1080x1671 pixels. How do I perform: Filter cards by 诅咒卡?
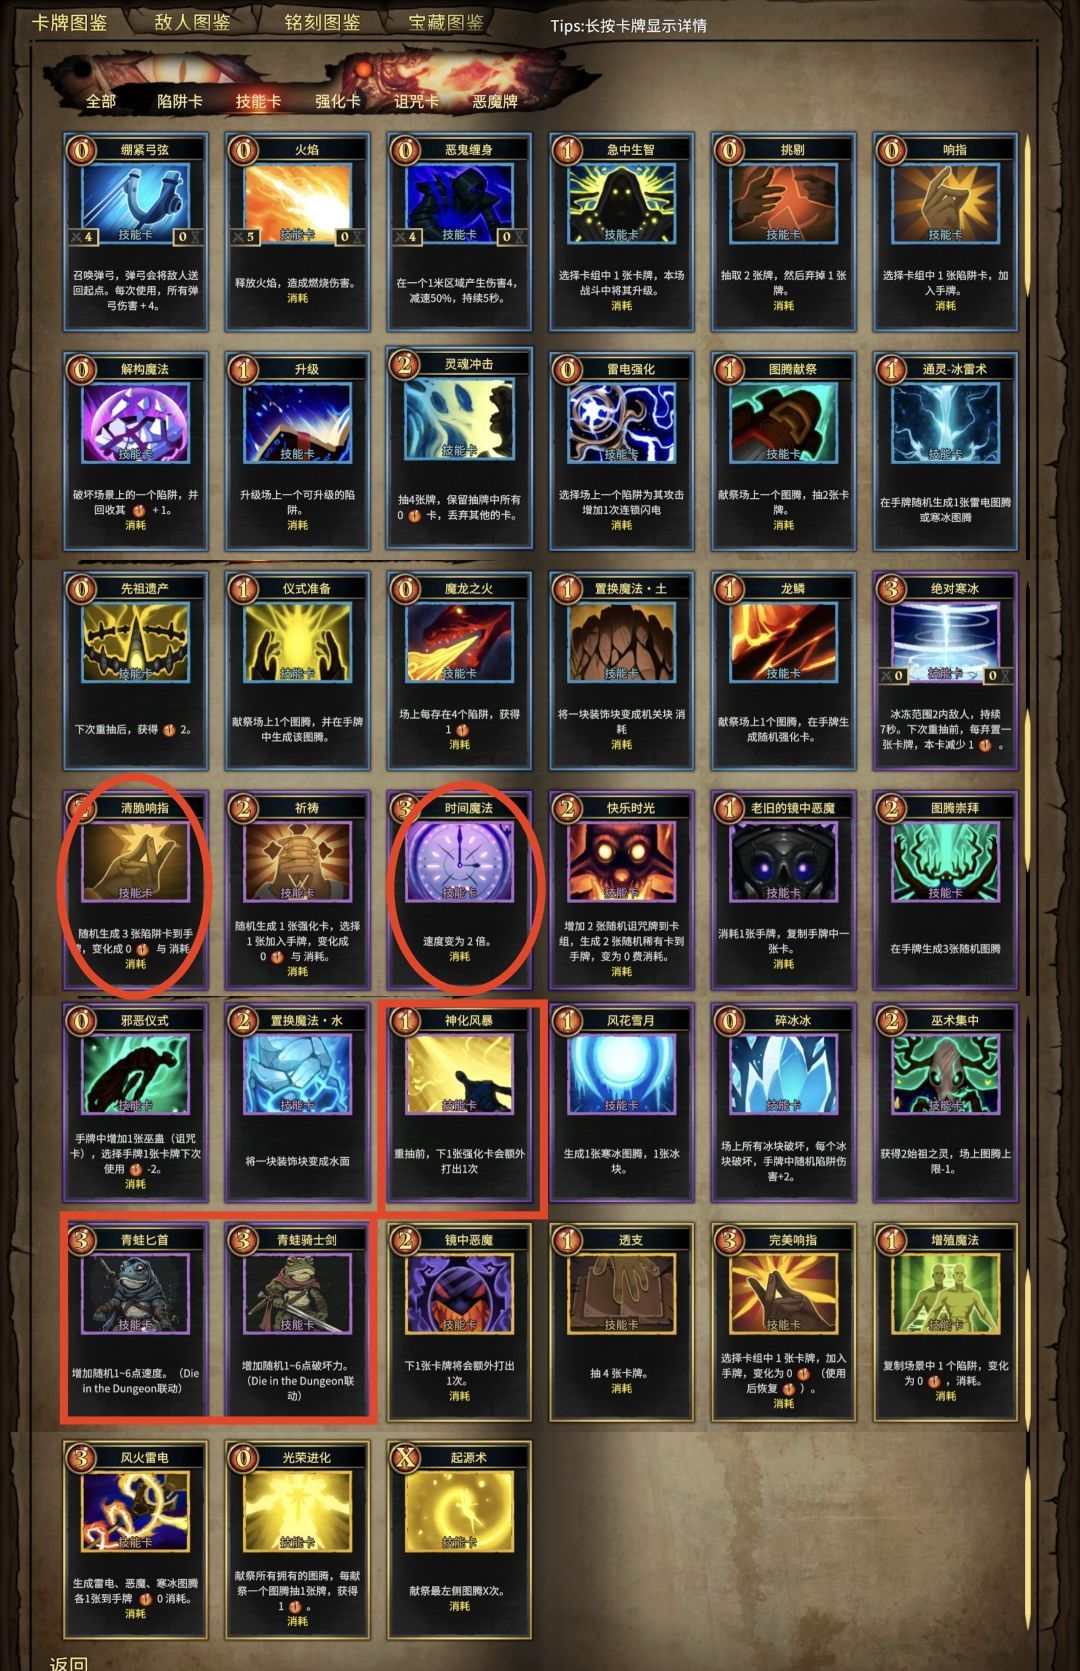tap(416, 101)
